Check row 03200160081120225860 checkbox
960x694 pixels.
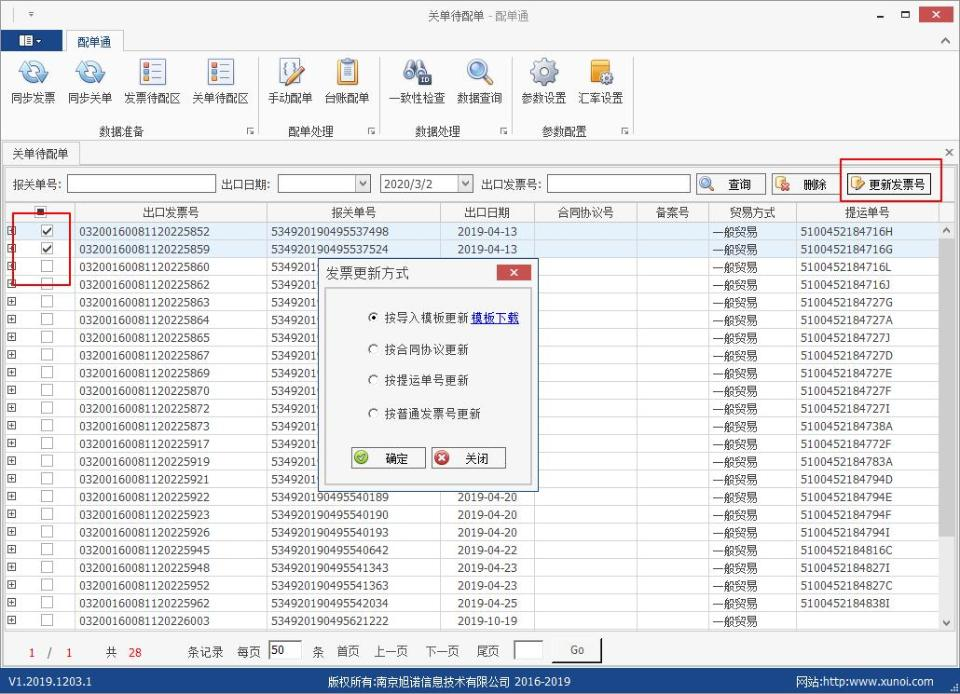[47, 266]
